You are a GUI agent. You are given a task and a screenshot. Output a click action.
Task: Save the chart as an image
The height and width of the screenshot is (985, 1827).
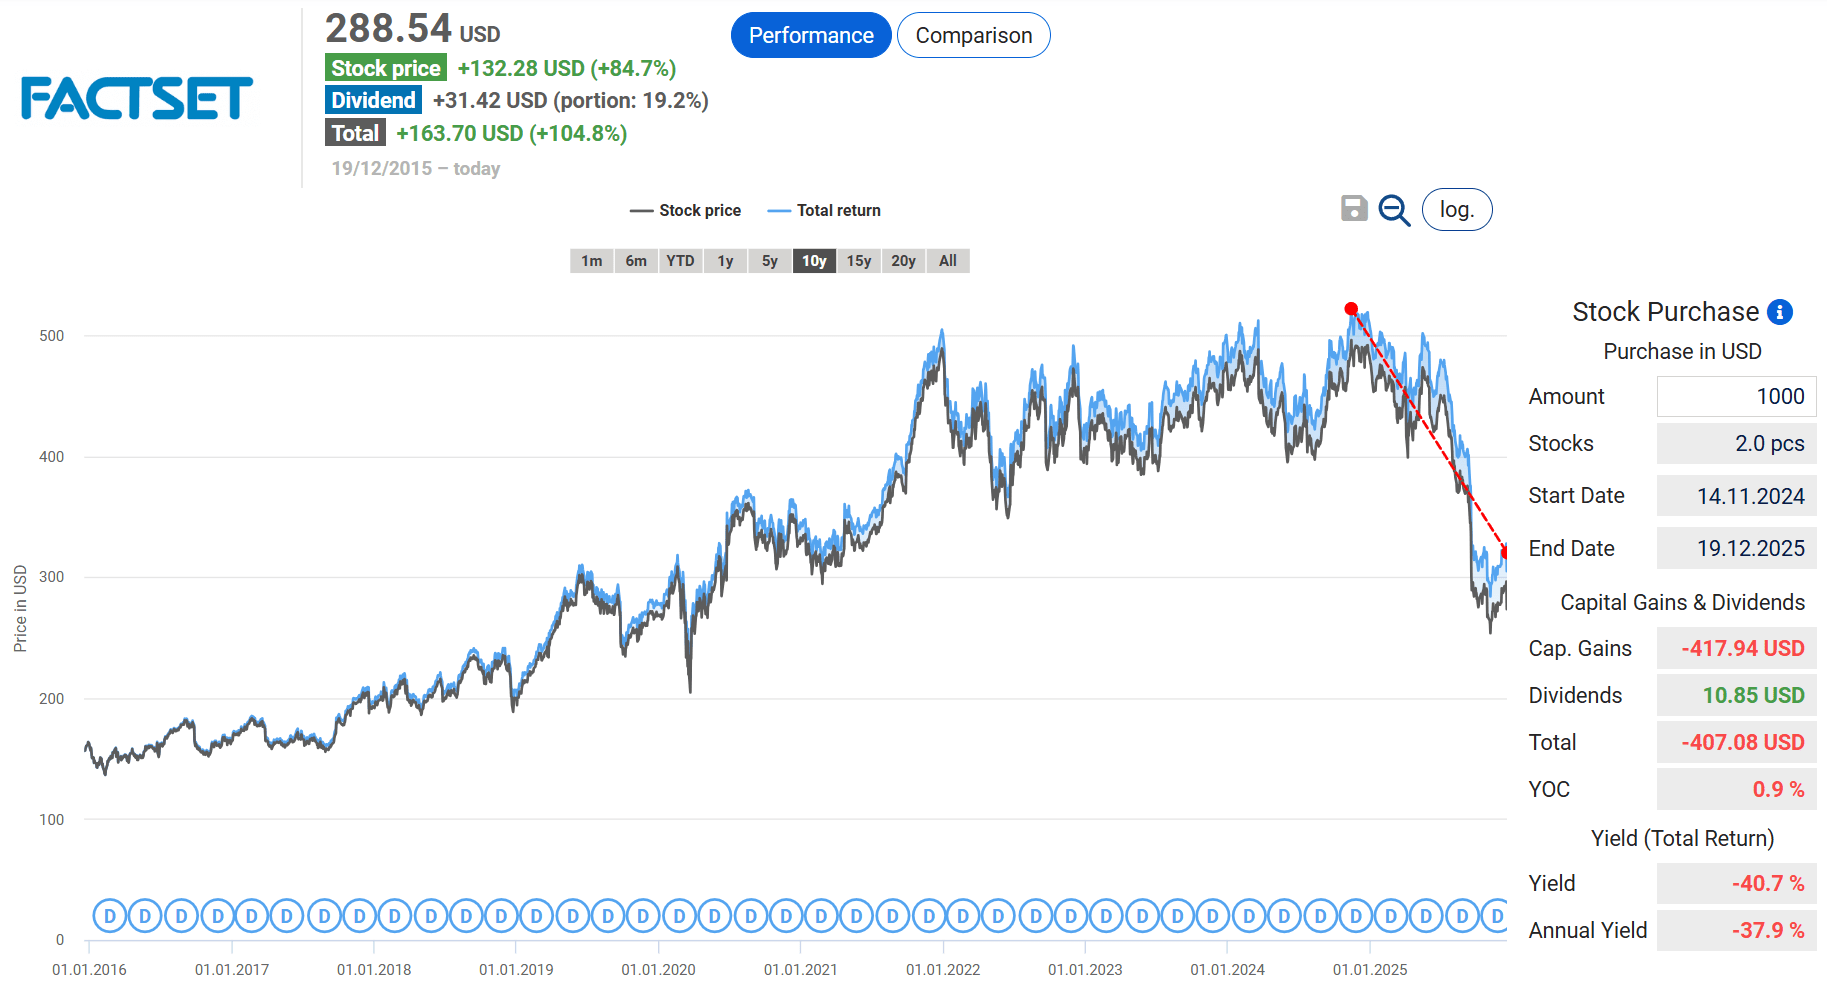[1353, 210]
